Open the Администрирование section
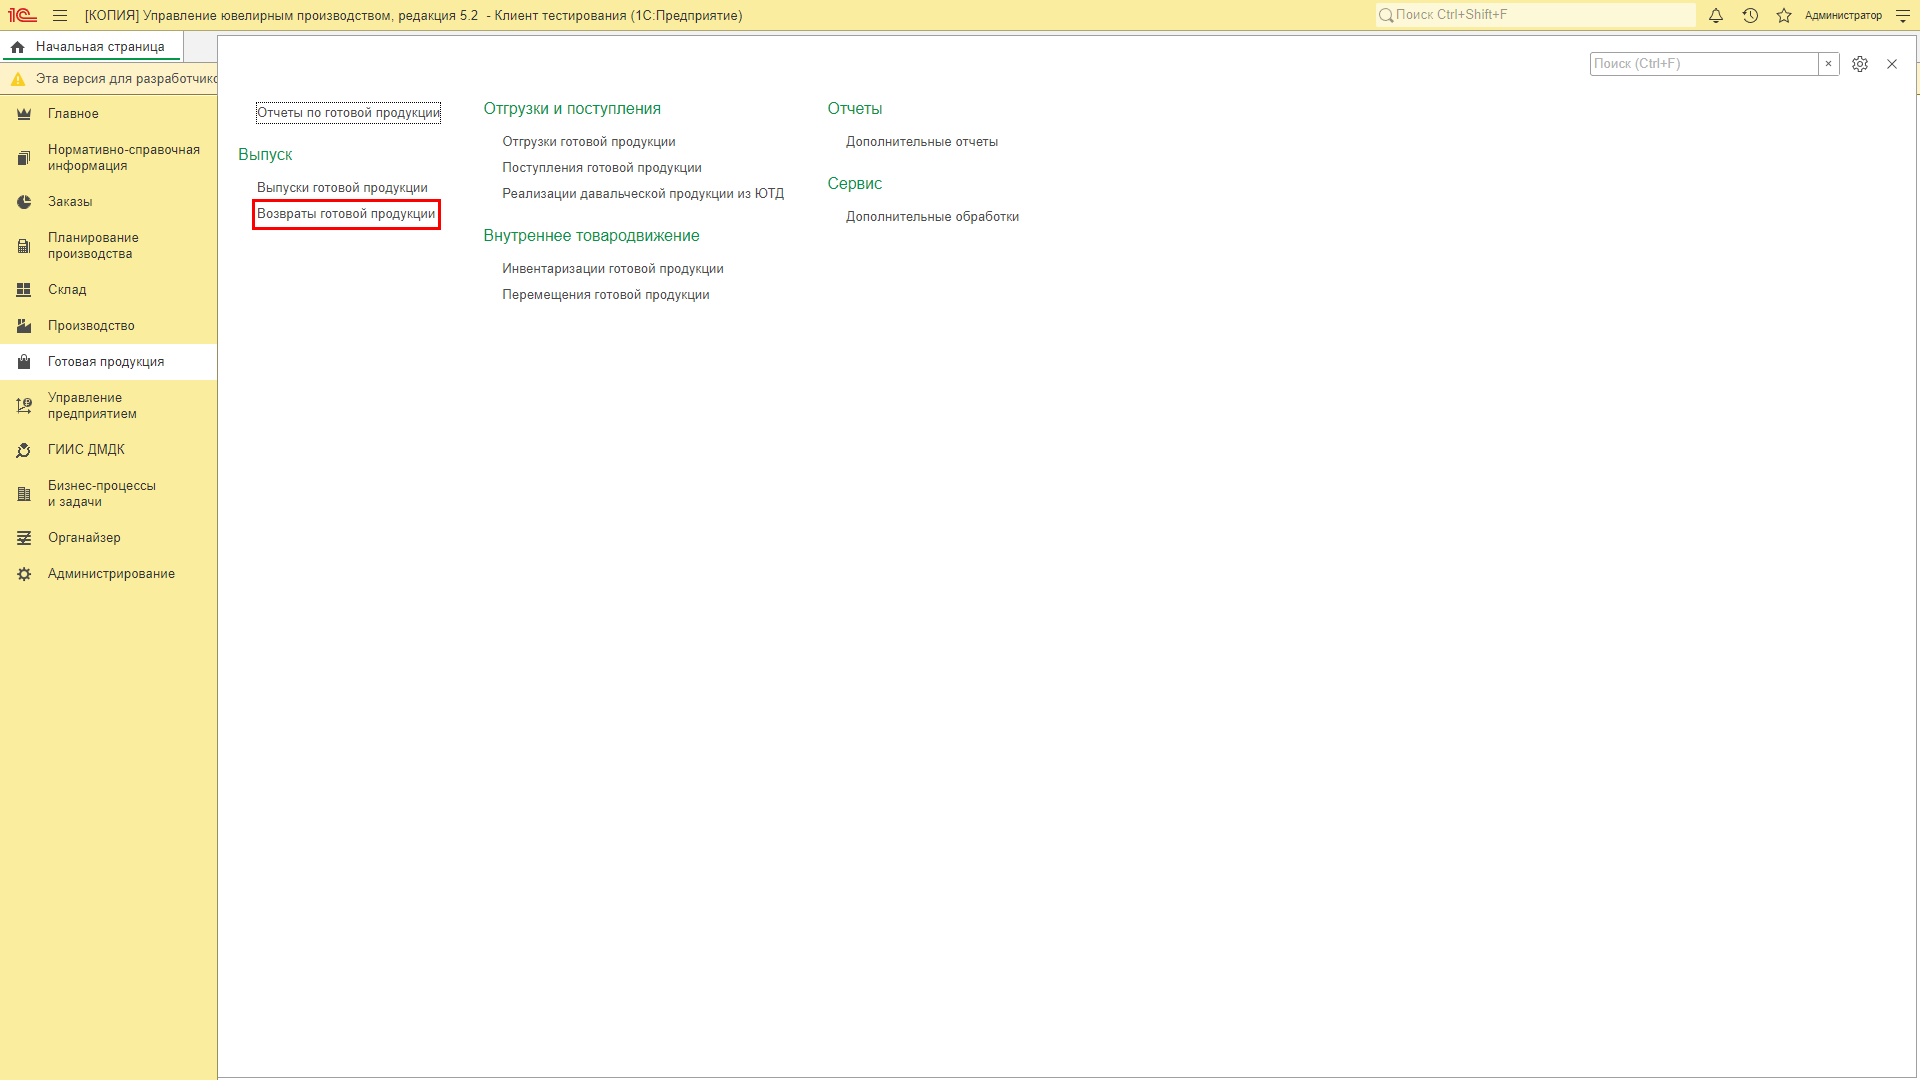The width and height of the screenshot is (1920, 1080). 108,574
